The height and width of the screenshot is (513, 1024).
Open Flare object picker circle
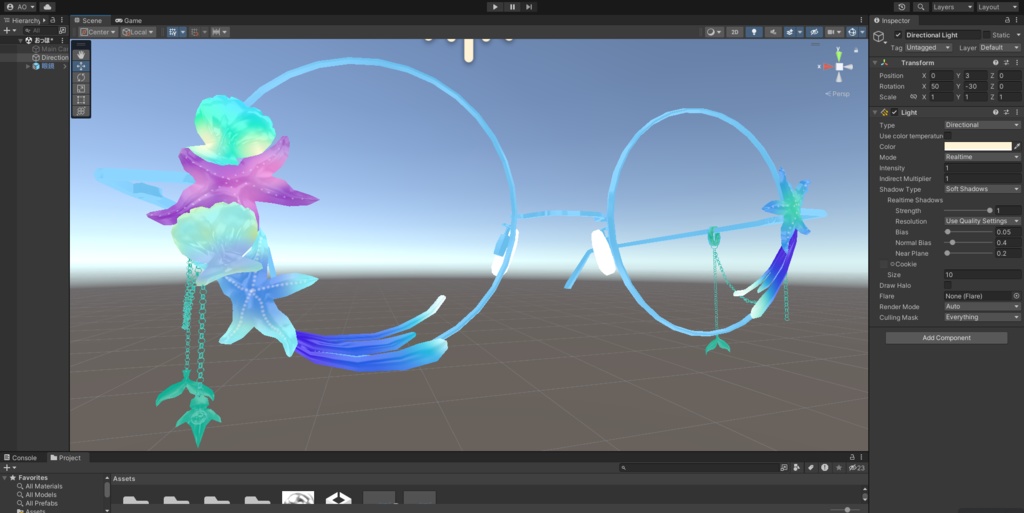[1016, 296]
